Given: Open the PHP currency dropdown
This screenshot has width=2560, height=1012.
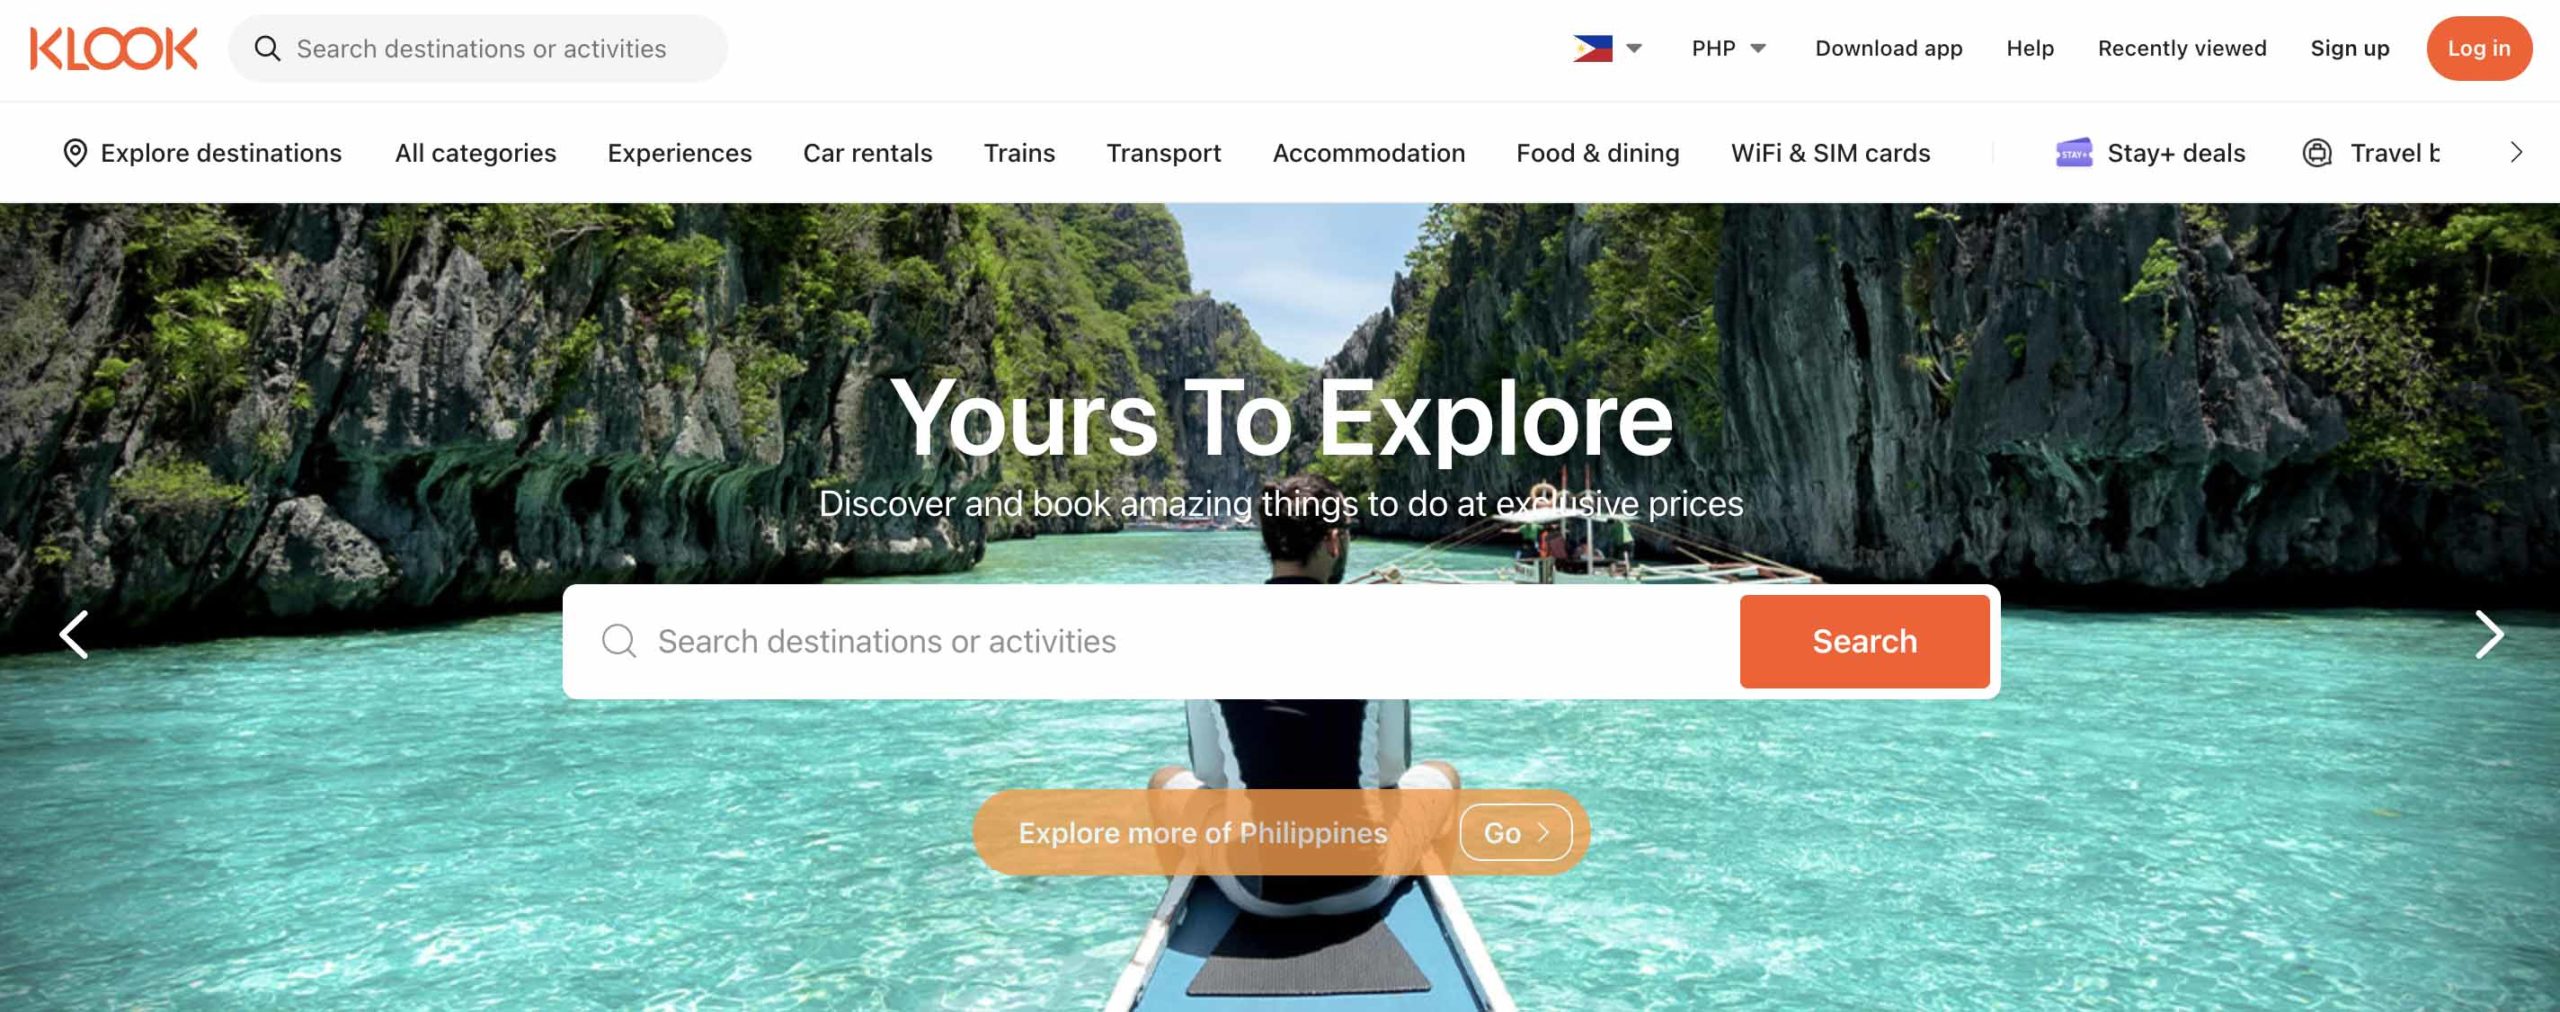Looking at the screenshot, I should 1729,48.
